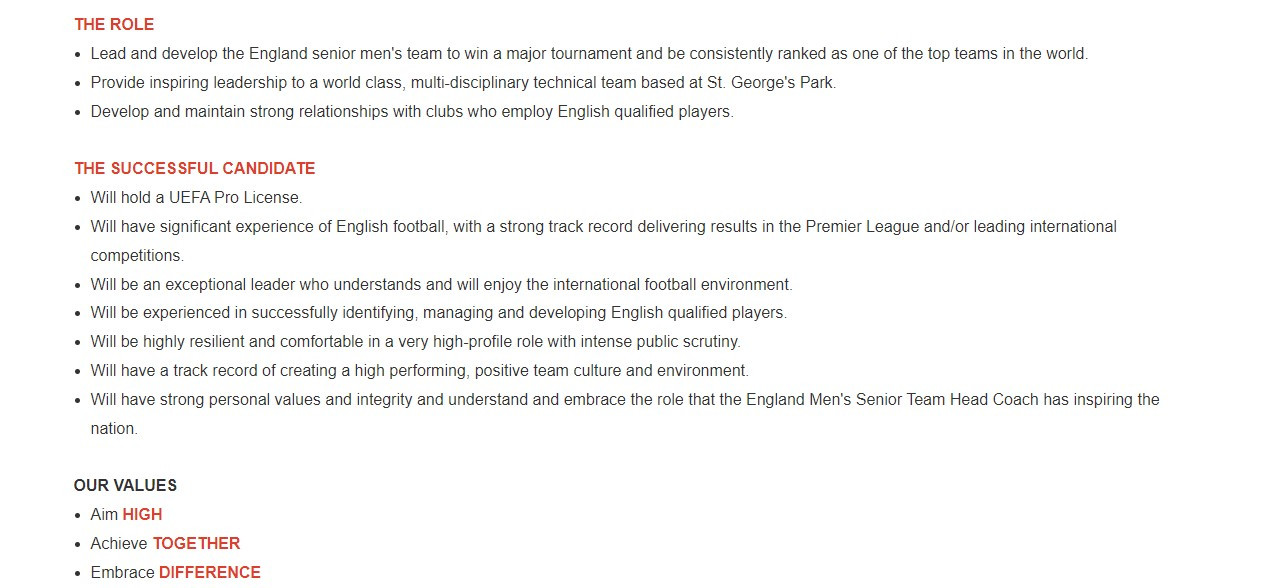
Task: Click the bullet about developing English qualified players
Action: (439, 312)
